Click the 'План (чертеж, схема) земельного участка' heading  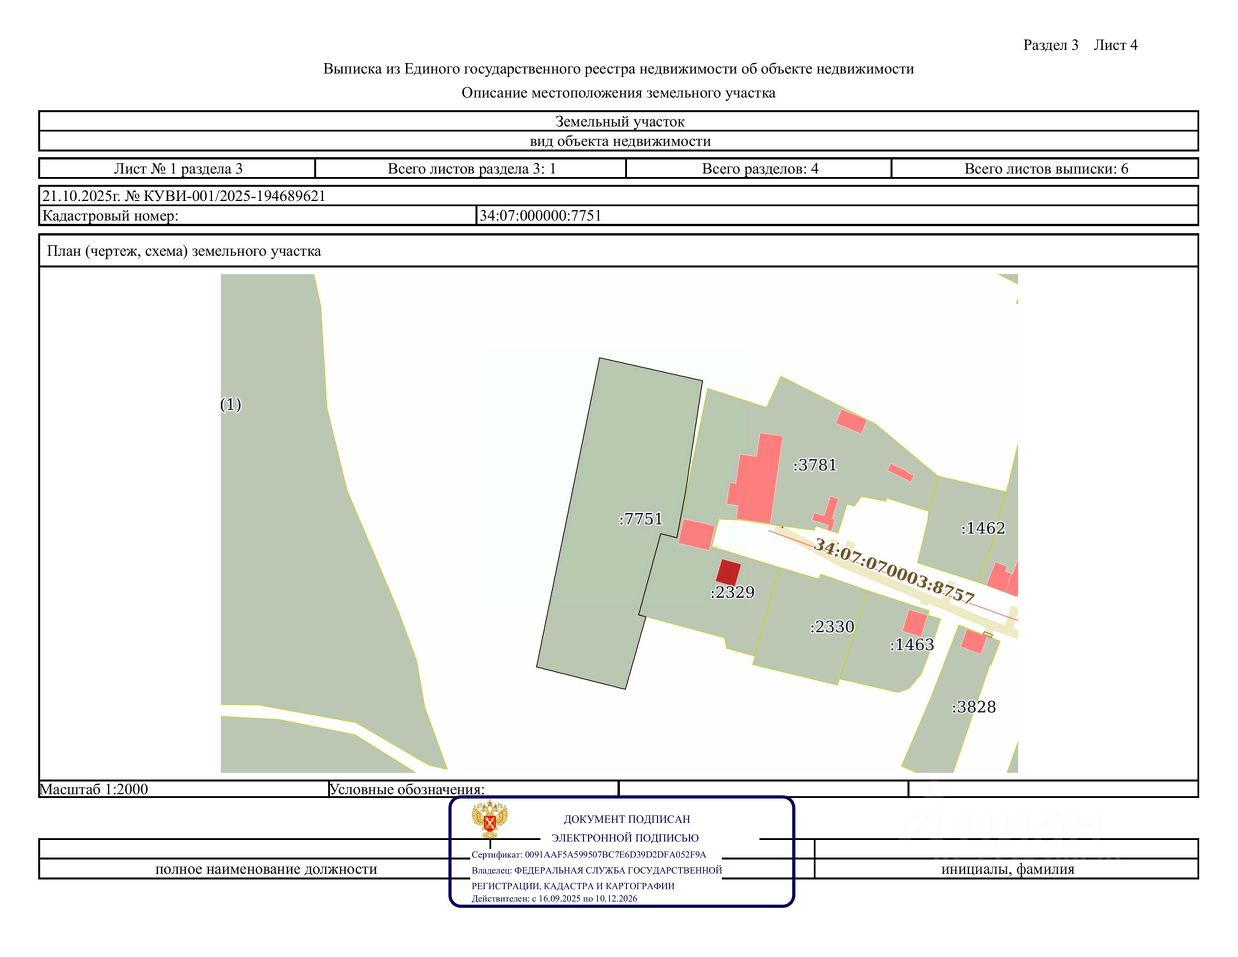pyautogui.click(x=184, y=251)
